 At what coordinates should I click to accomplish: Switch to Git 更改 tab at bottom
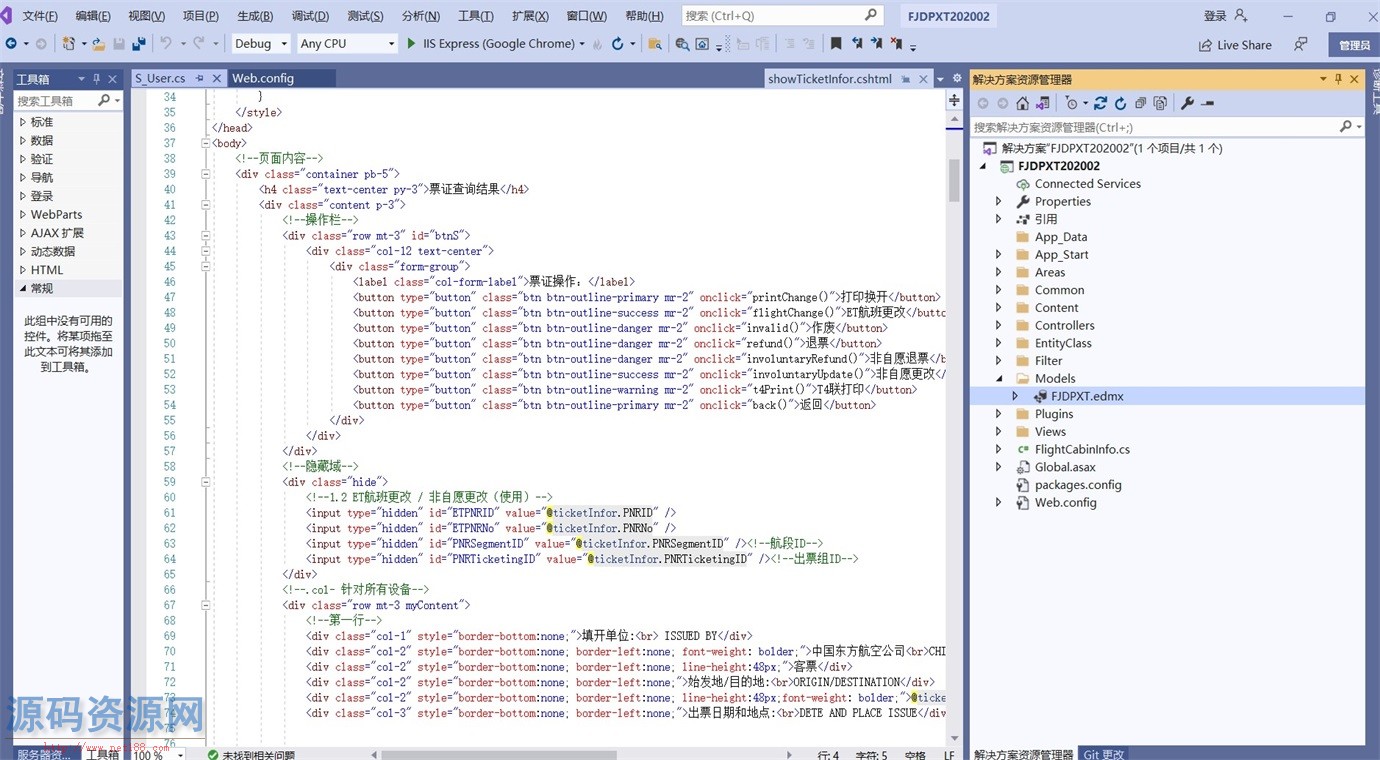tap(1104, 754)
